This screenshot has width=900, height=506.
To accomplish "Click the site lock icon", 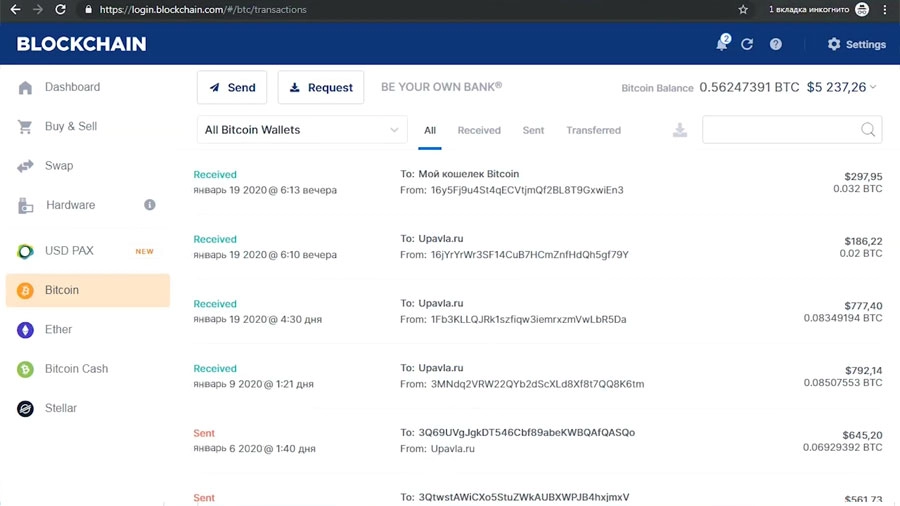I will click(x=88, y=9).
